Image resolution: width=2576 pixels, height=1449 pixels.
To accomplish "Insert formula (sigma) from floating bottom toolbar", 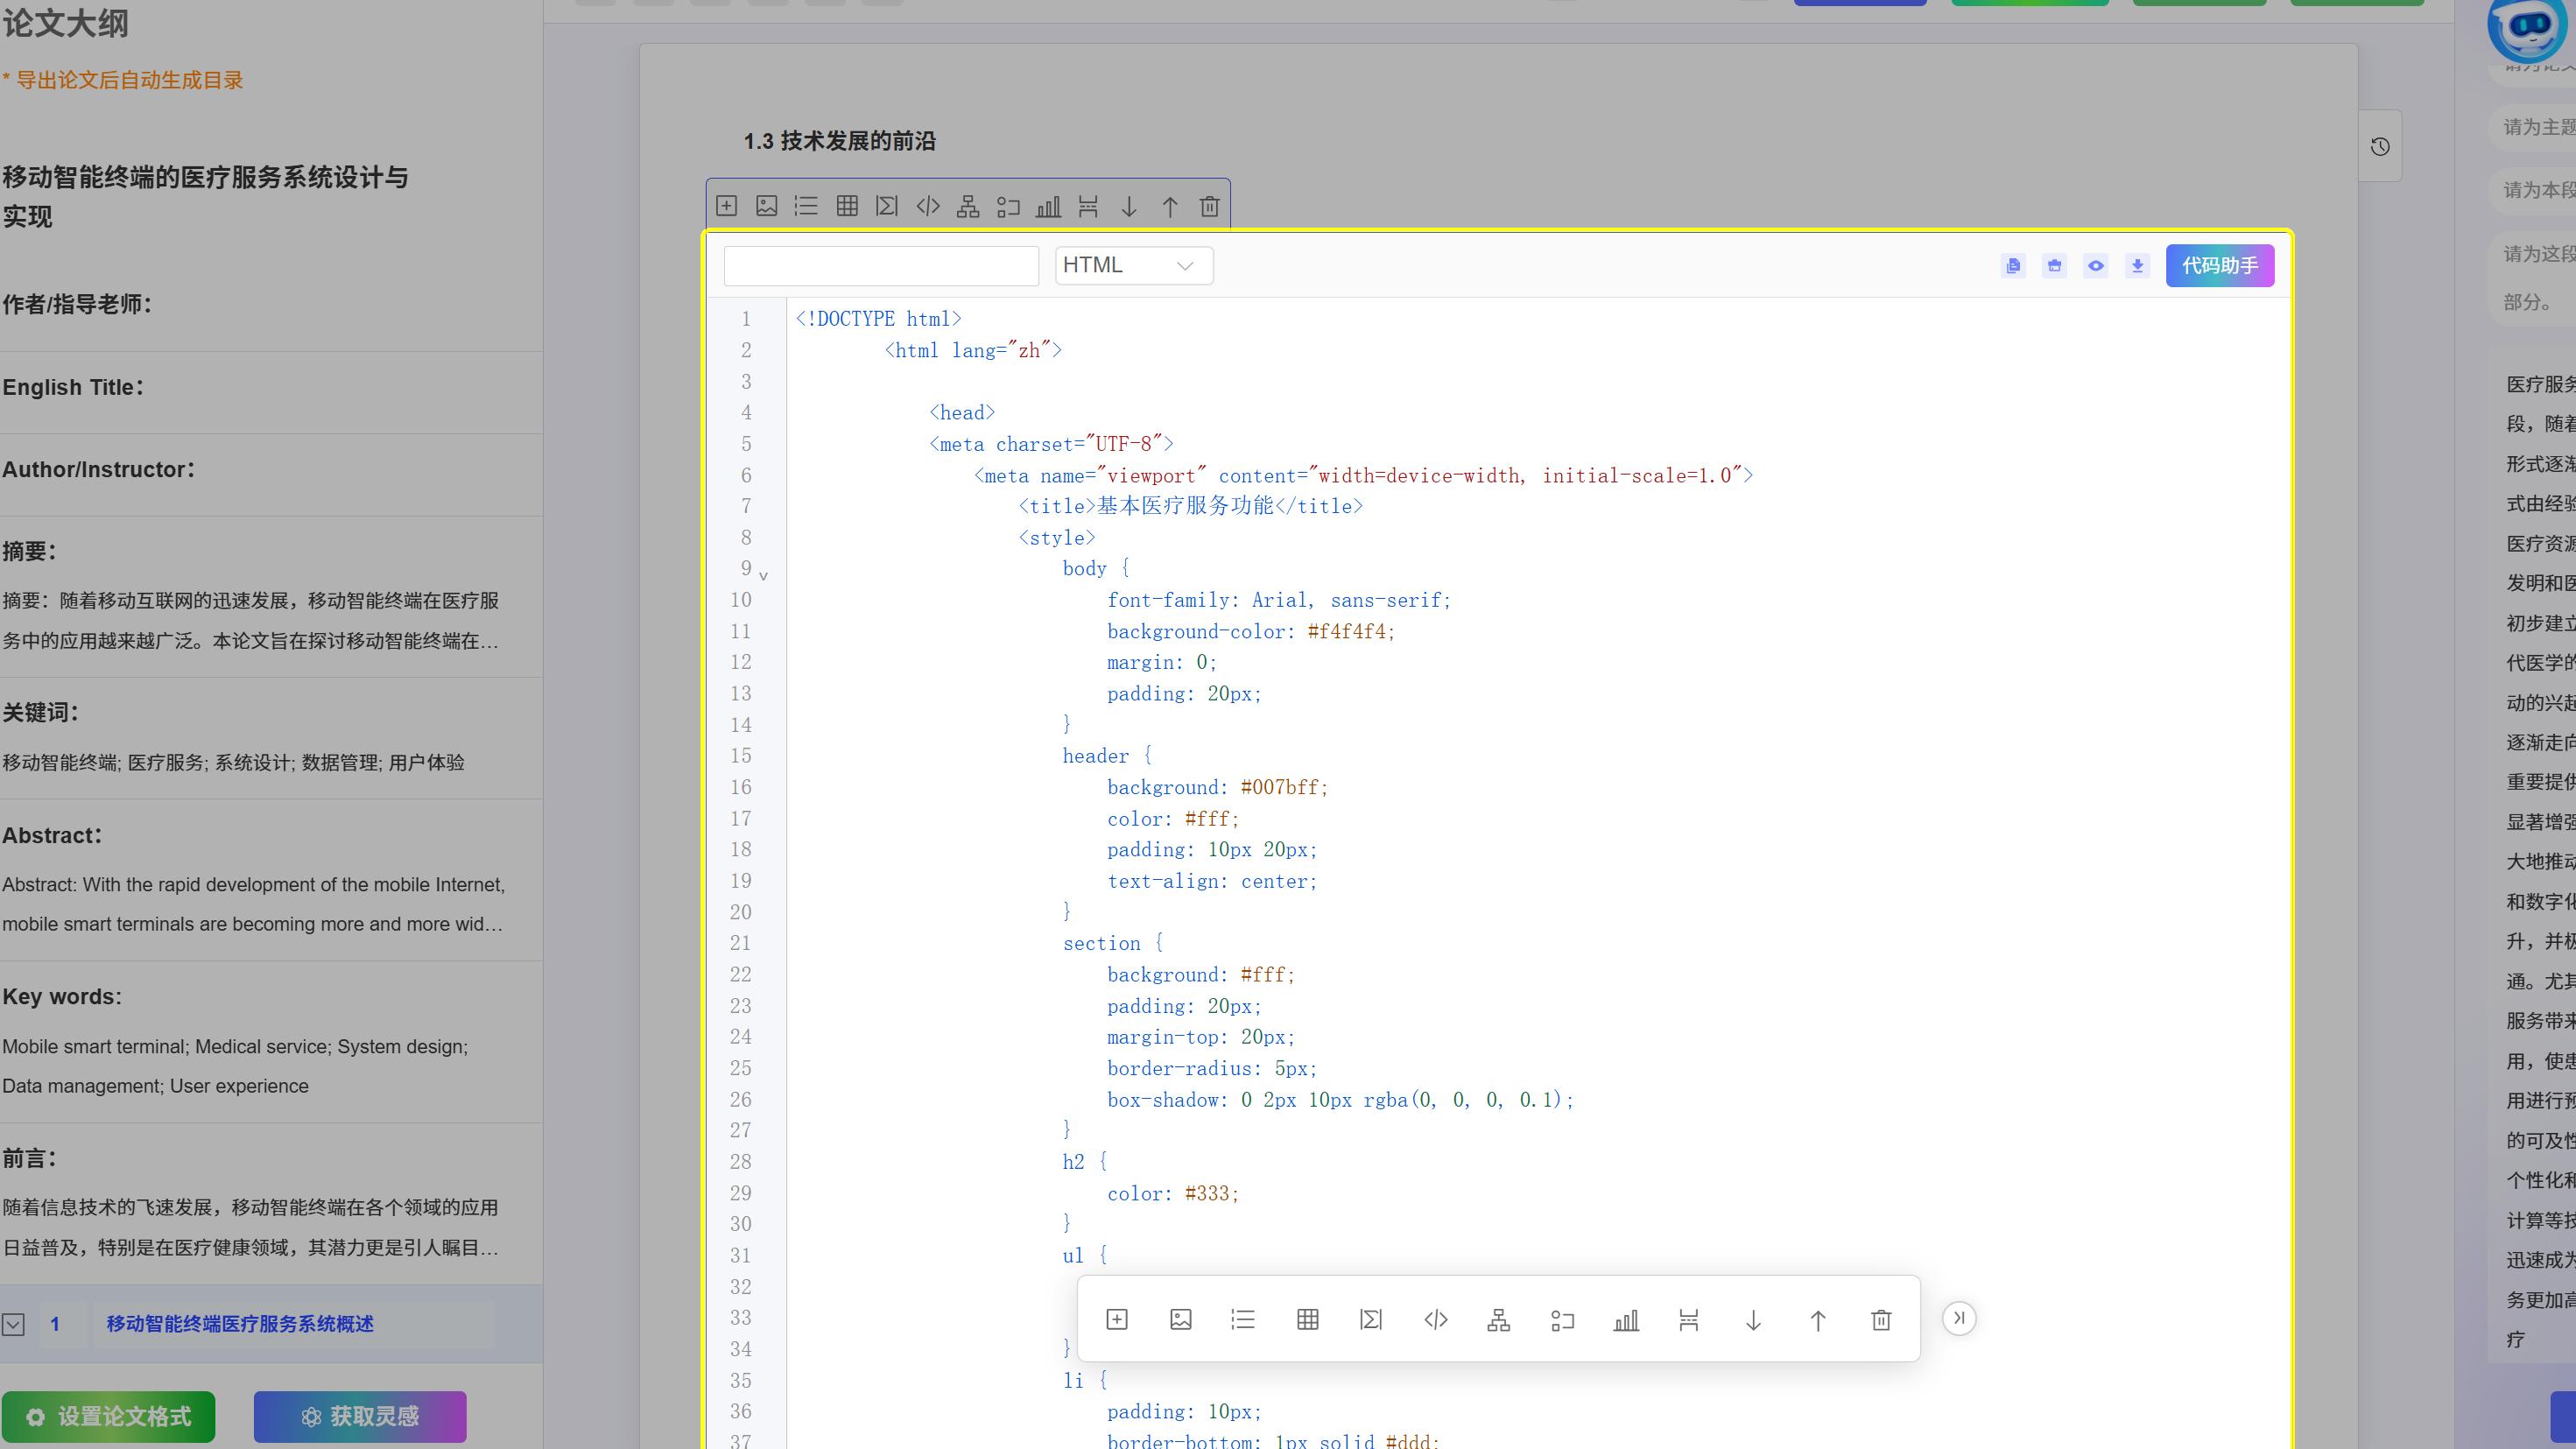I will (x=1371, y=1319).
